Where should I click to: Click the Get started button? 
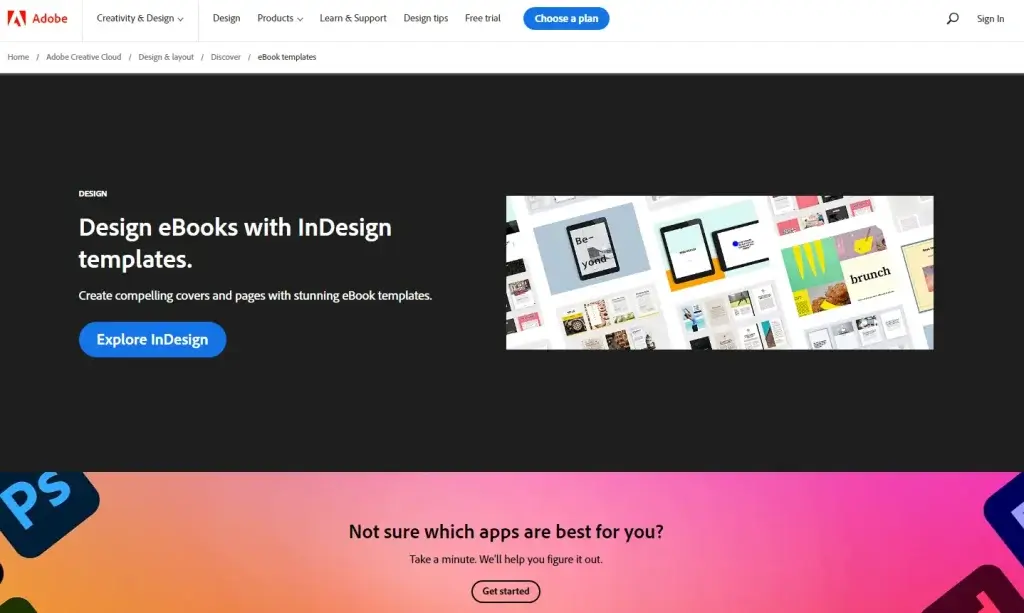coord(505,591)
